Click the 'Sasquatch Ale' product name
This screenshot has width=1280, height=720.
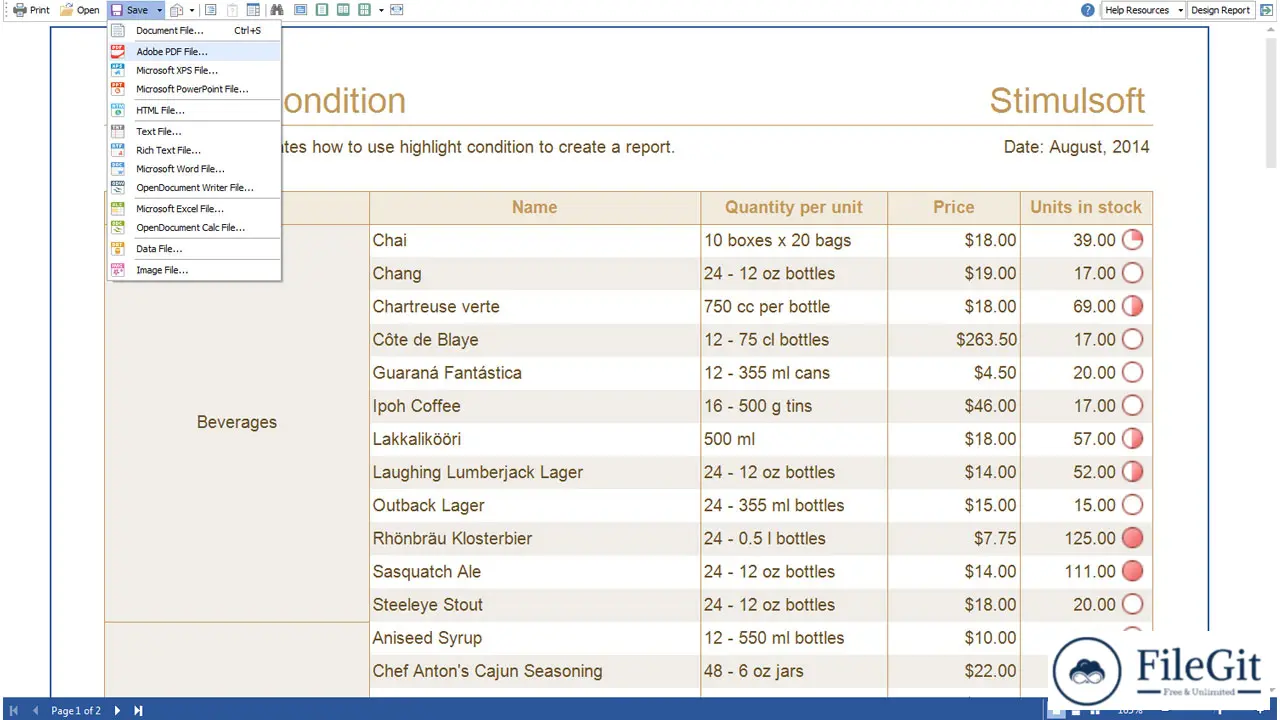(426, 571)
